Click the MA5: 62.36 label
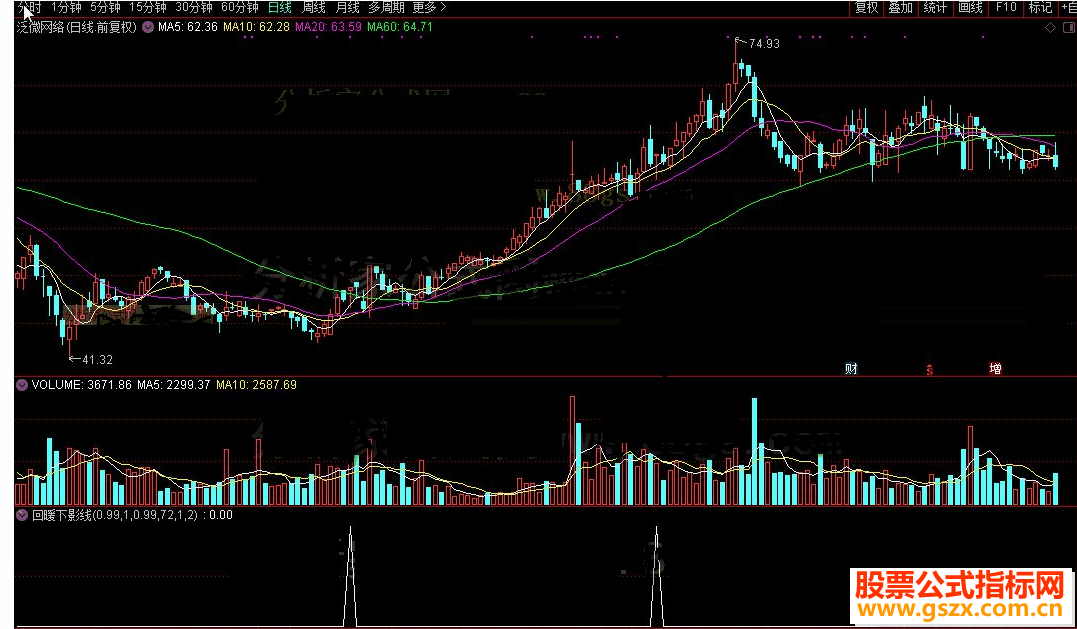Screen dimensions: 1077x629 (188, 27)
